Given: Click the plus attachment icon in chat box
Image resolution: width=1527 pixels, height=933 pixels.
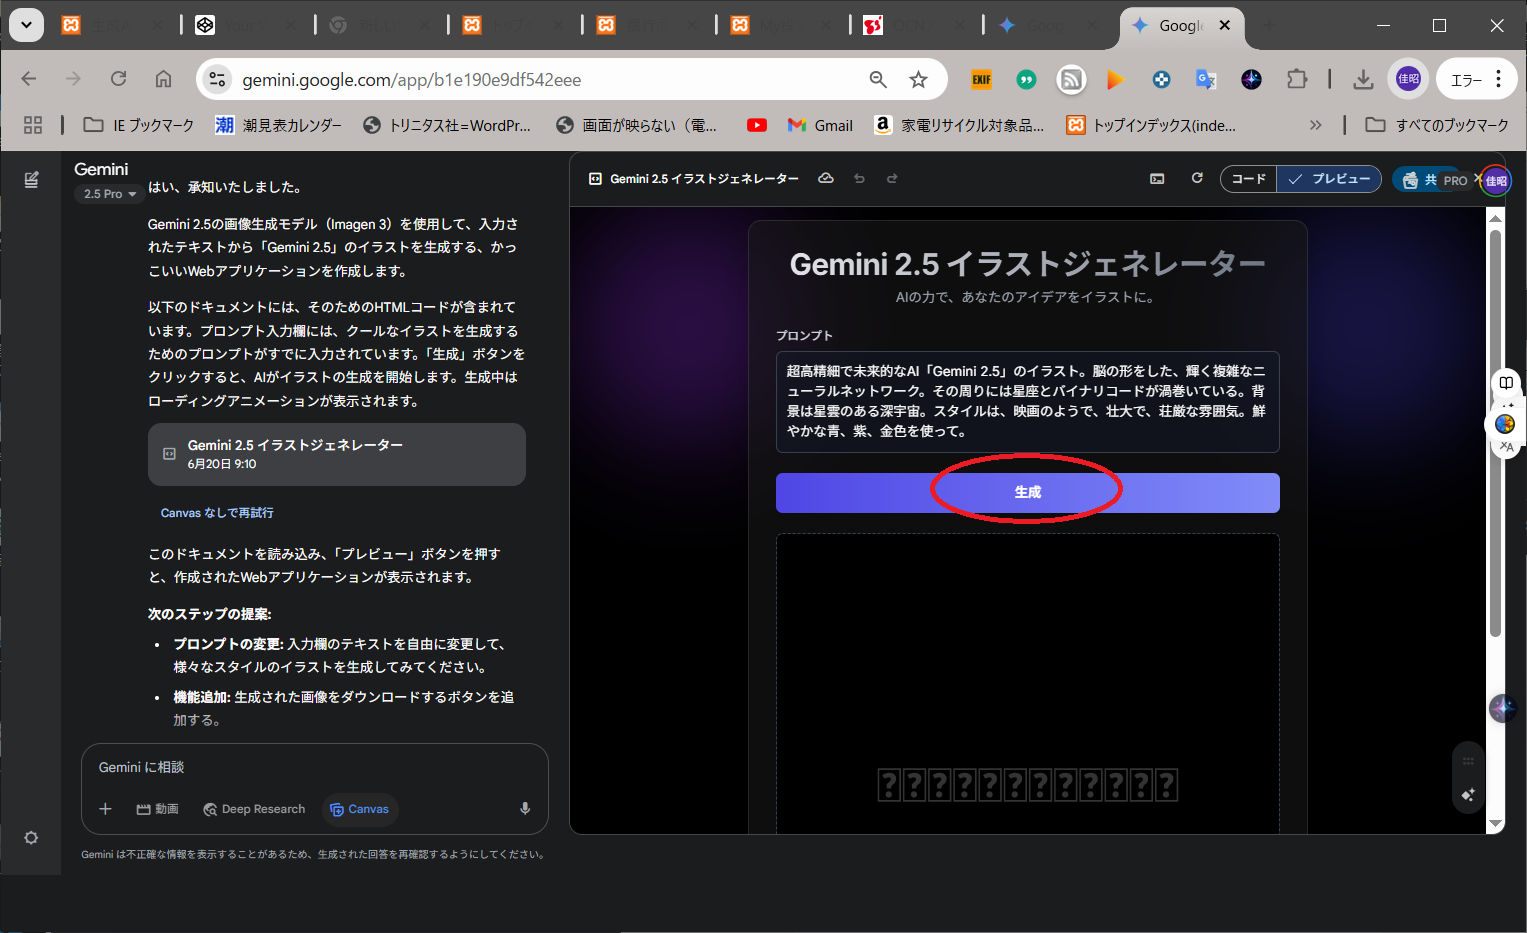Looking at the screenshot, I should coord(105,809).
